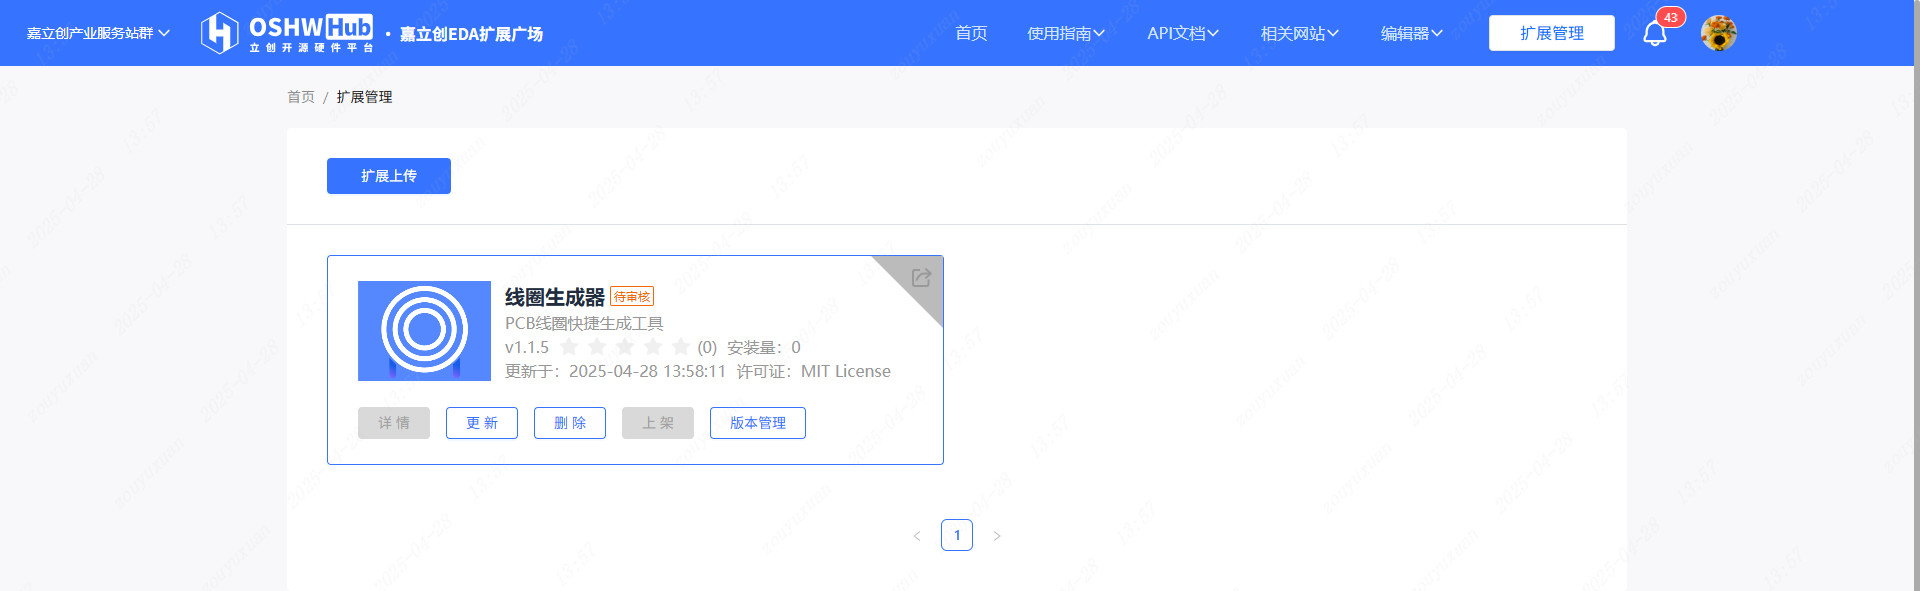Expand the 嘉立创产业服务站群 dropdown
1920x591 pixels.
(x=98, y=33)
